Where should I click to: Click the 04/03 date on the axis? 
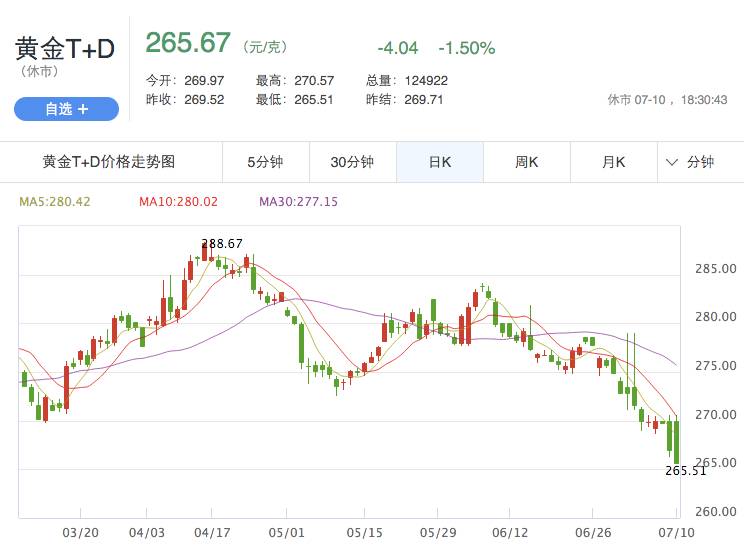tap(147, 533)
